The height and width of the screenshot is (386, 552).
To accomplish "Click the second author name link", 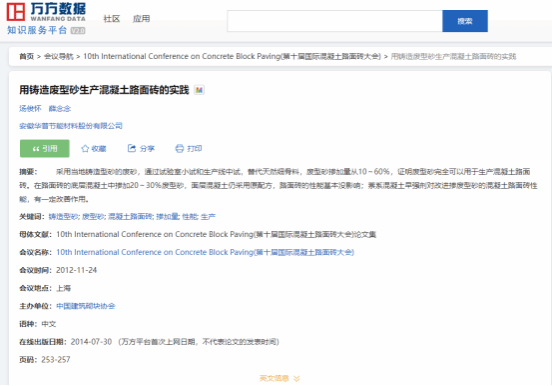I will point(59,108).
